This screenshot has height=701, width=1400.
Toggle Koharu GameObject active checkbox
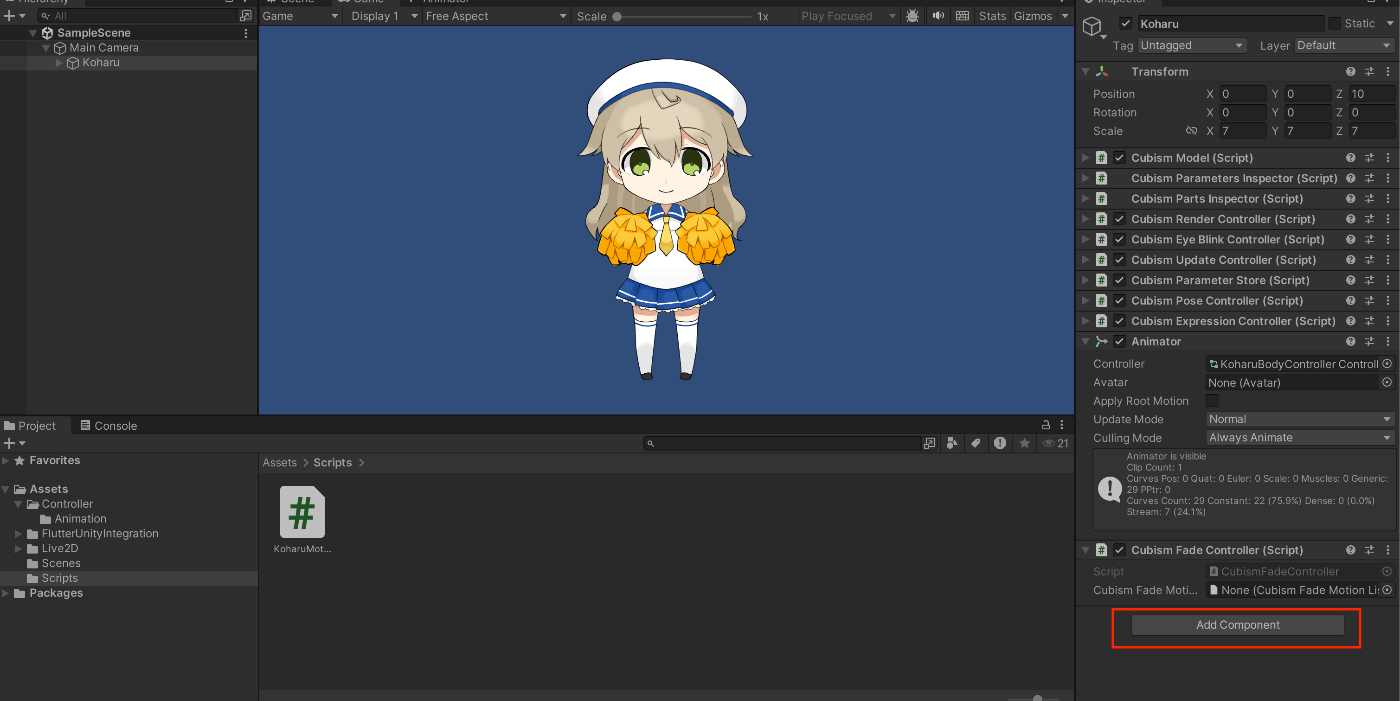click(1126, 23)
